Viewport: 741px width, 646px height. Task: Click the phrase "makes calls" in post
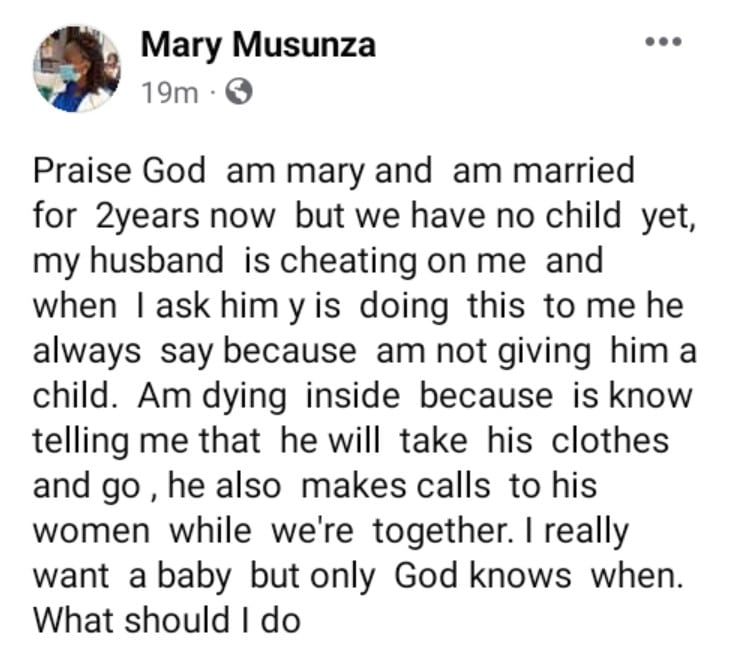pyautogui.click(x=395, y=486)
